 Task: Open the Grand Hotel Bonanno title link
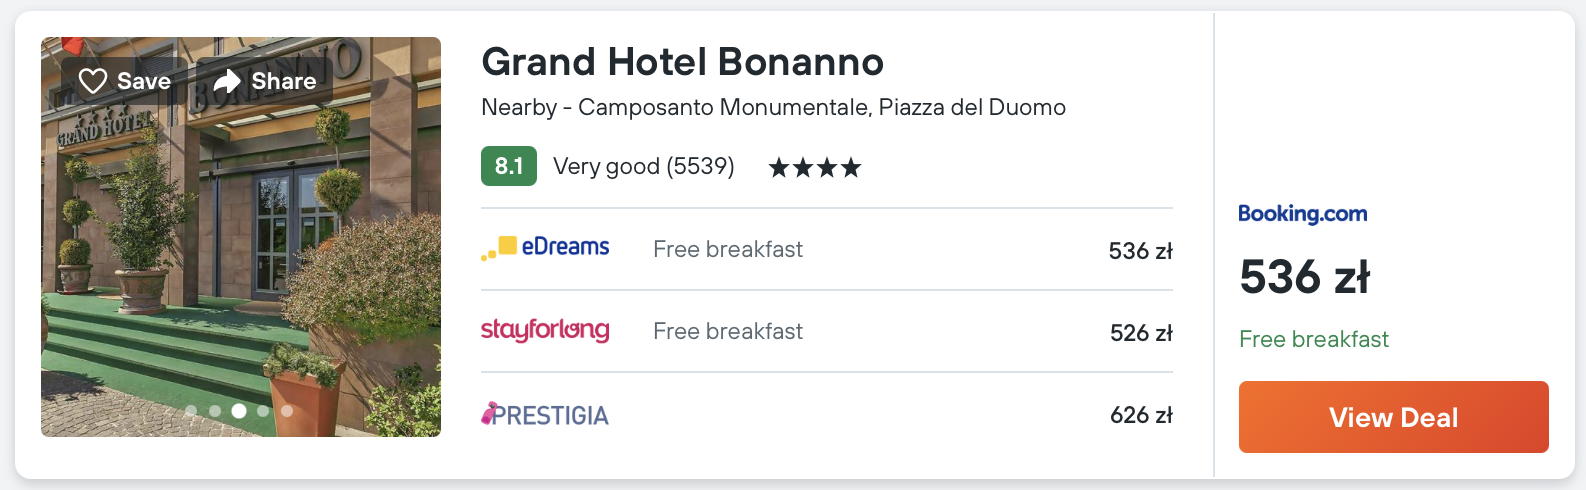pyautogui.click(x=682, y=62)
